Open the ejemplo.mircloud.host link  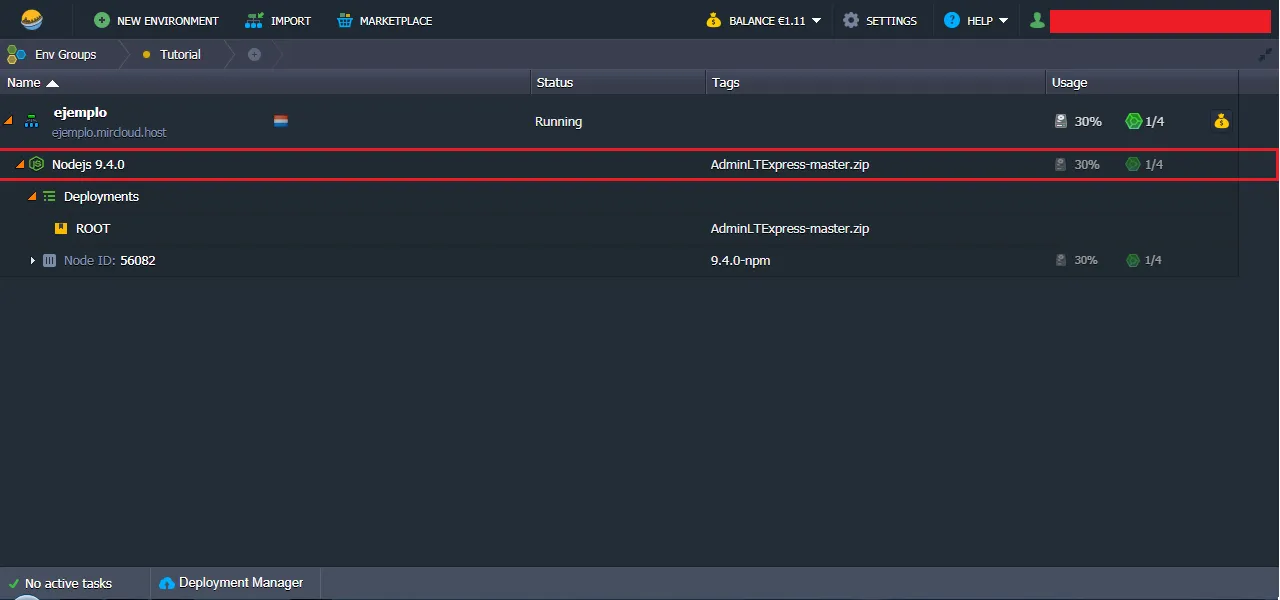pos(109,132)
